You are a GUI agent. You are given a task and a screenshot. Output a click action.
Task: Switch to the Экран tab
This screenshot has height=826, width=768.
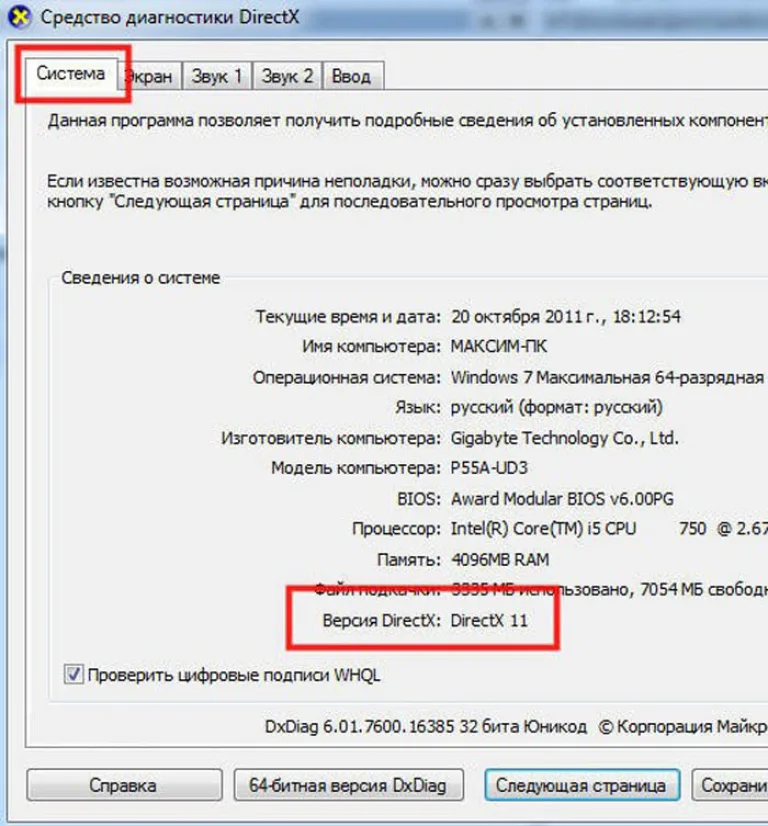point(149,76)
